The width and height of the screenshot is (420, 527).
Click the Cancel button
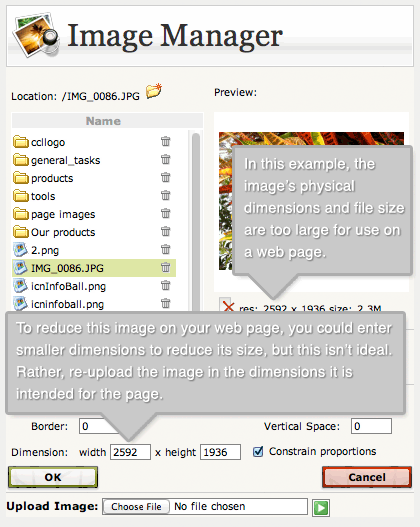(x=367, y=477)
